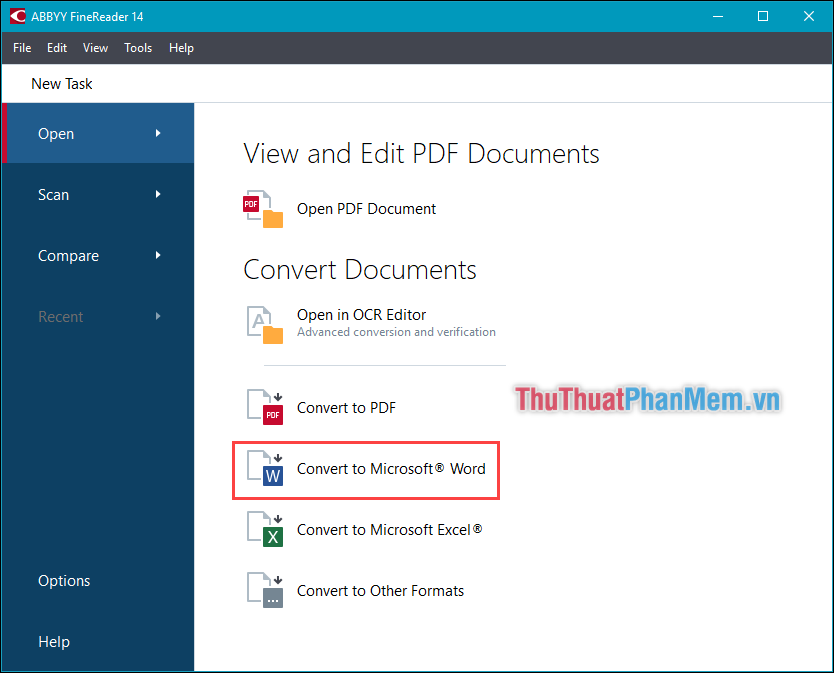
Task: Click the Open PDF Document icon
Action: [x=262, y=208]
